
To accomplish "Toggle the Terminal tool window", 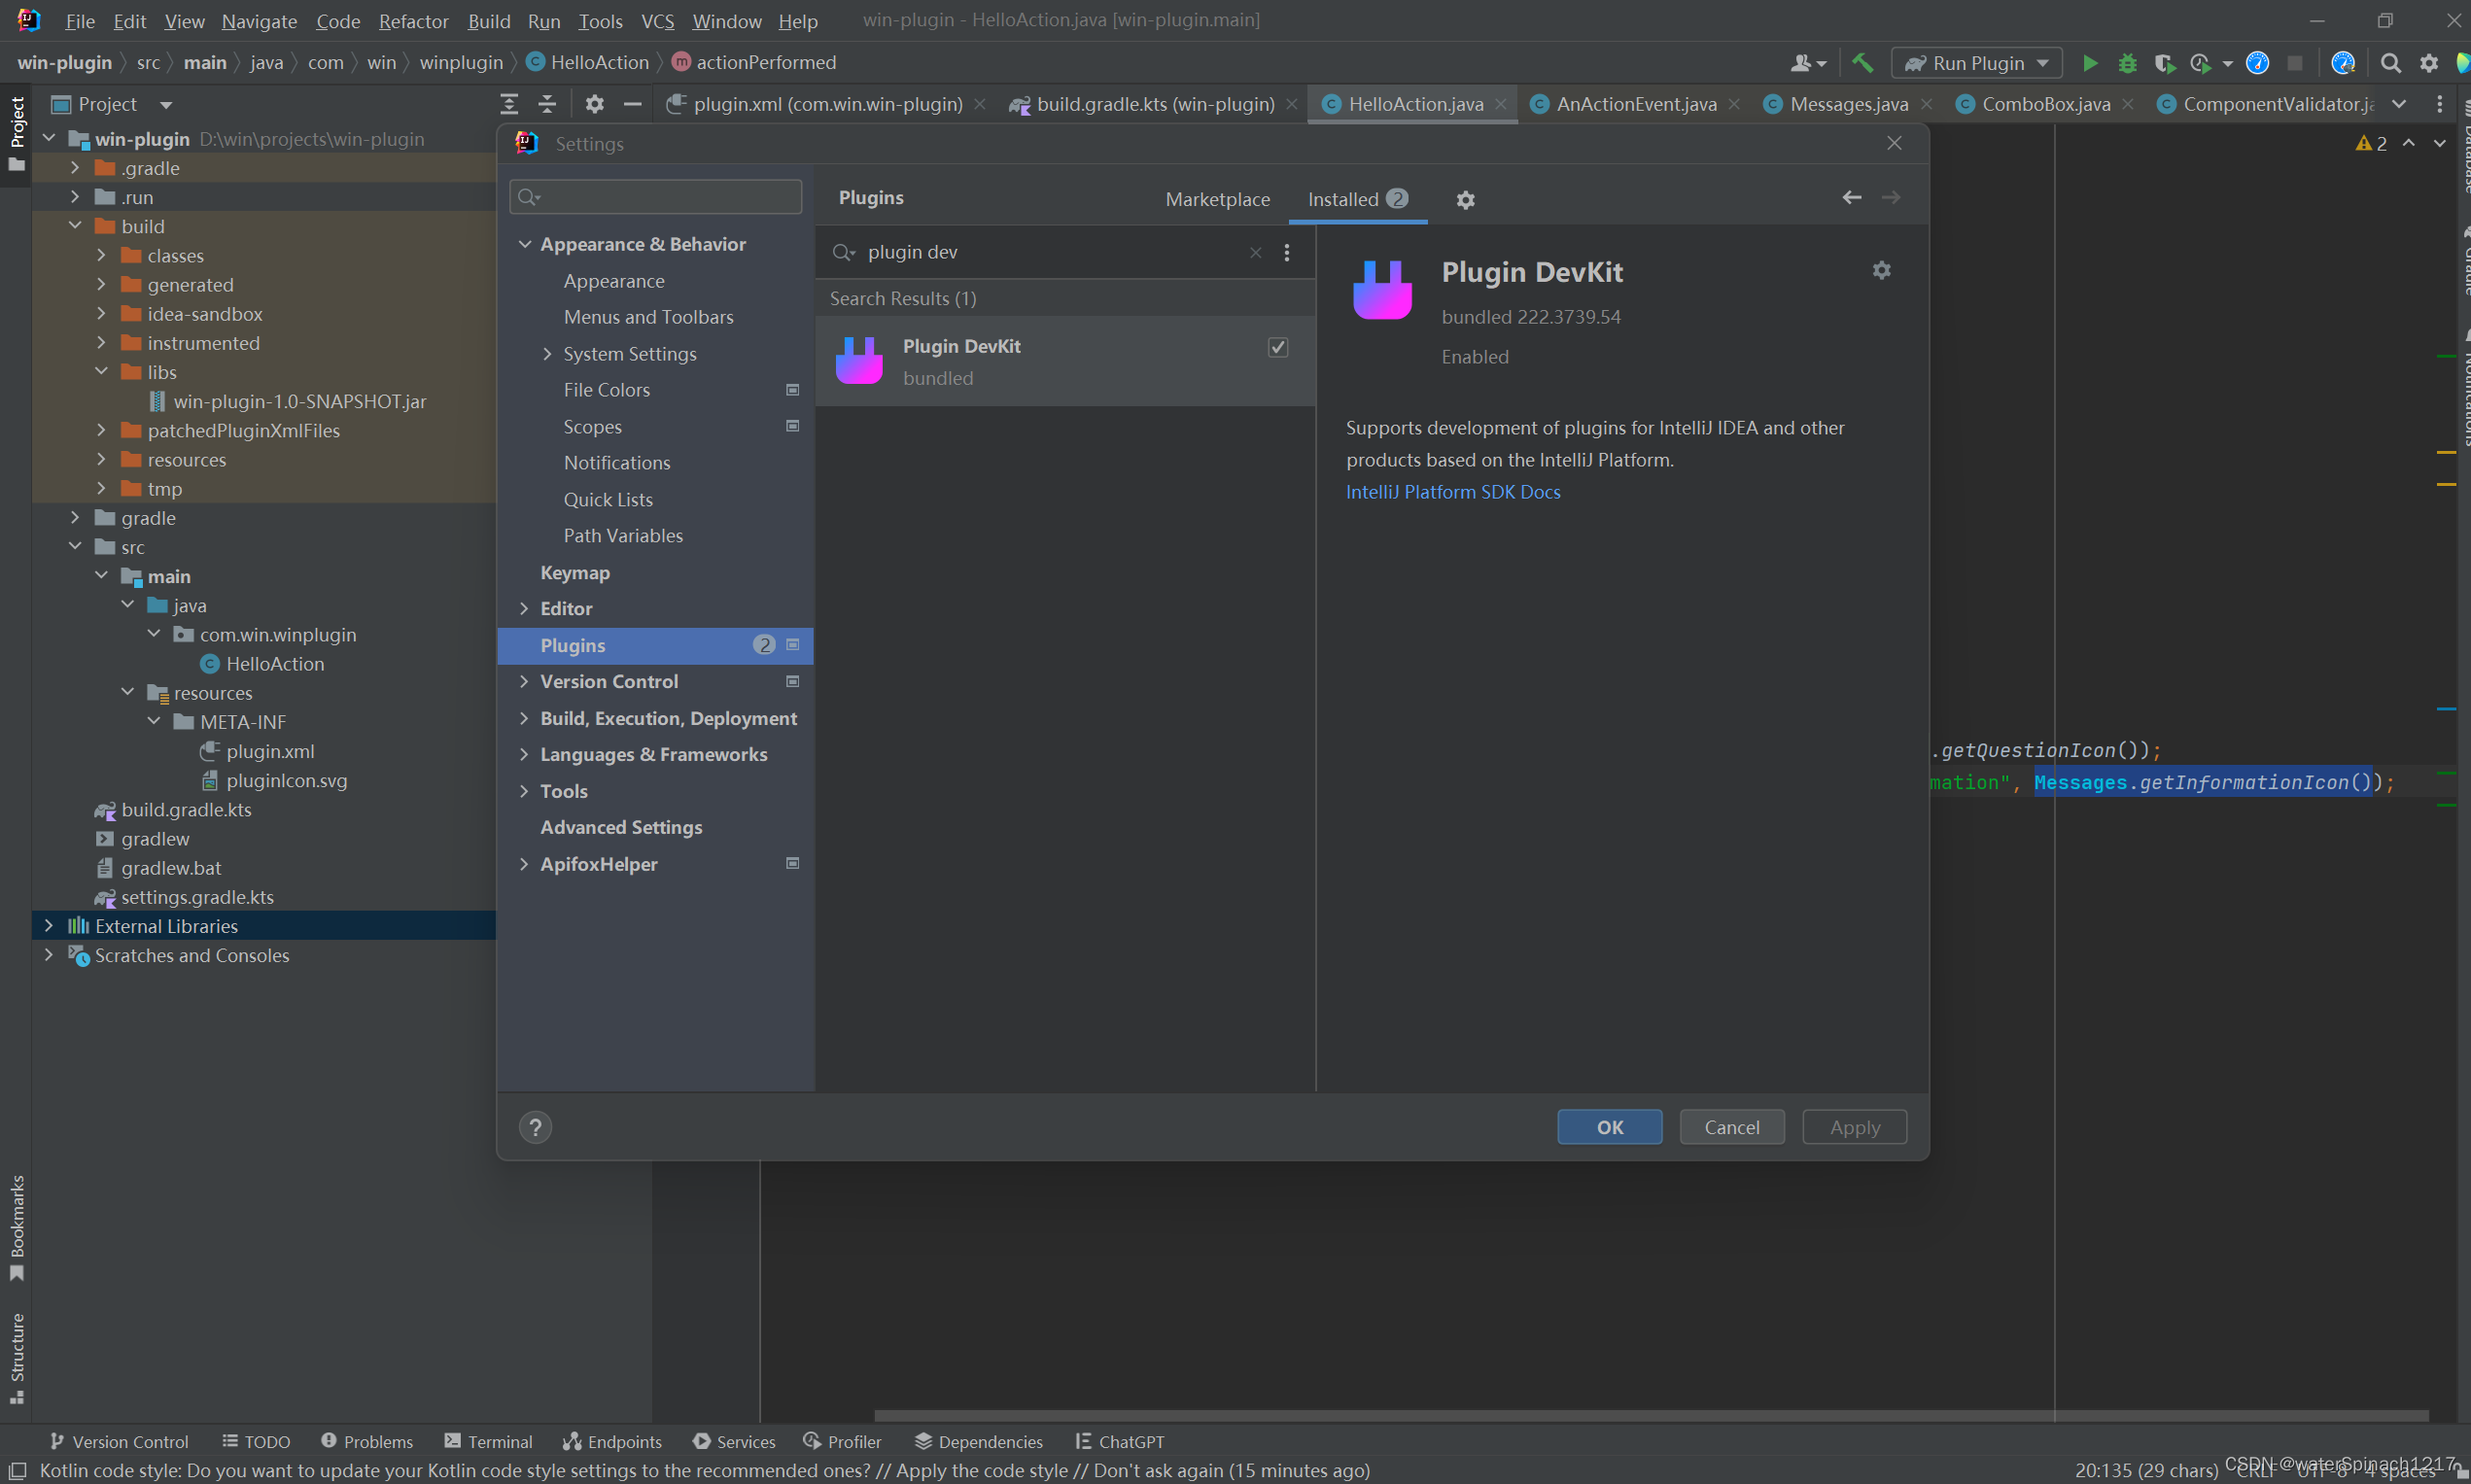I will (488, 1442).
